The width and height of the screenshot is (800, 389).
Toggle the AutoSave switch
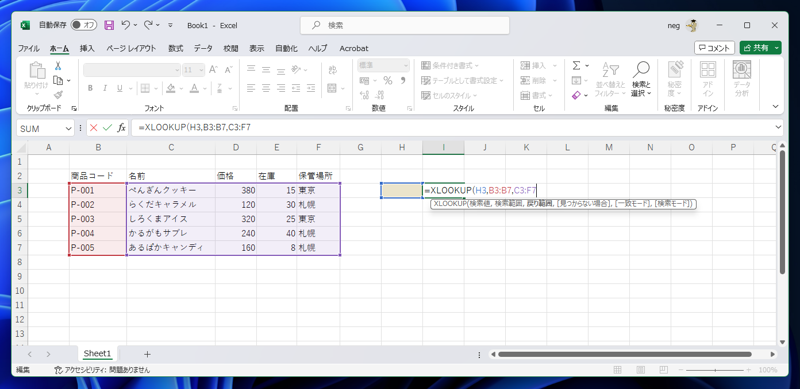point(84,25)
